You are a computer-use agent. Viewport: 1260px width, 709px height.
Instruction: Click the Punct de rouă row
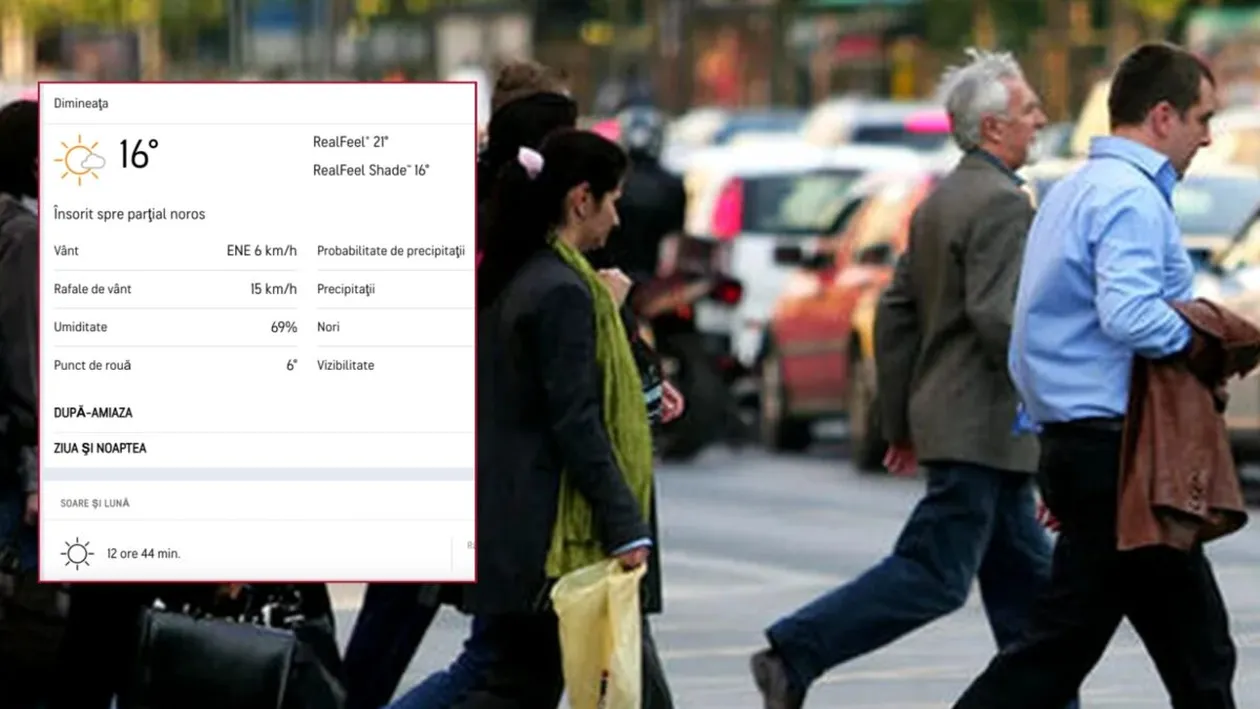click(x=175, y=365)
